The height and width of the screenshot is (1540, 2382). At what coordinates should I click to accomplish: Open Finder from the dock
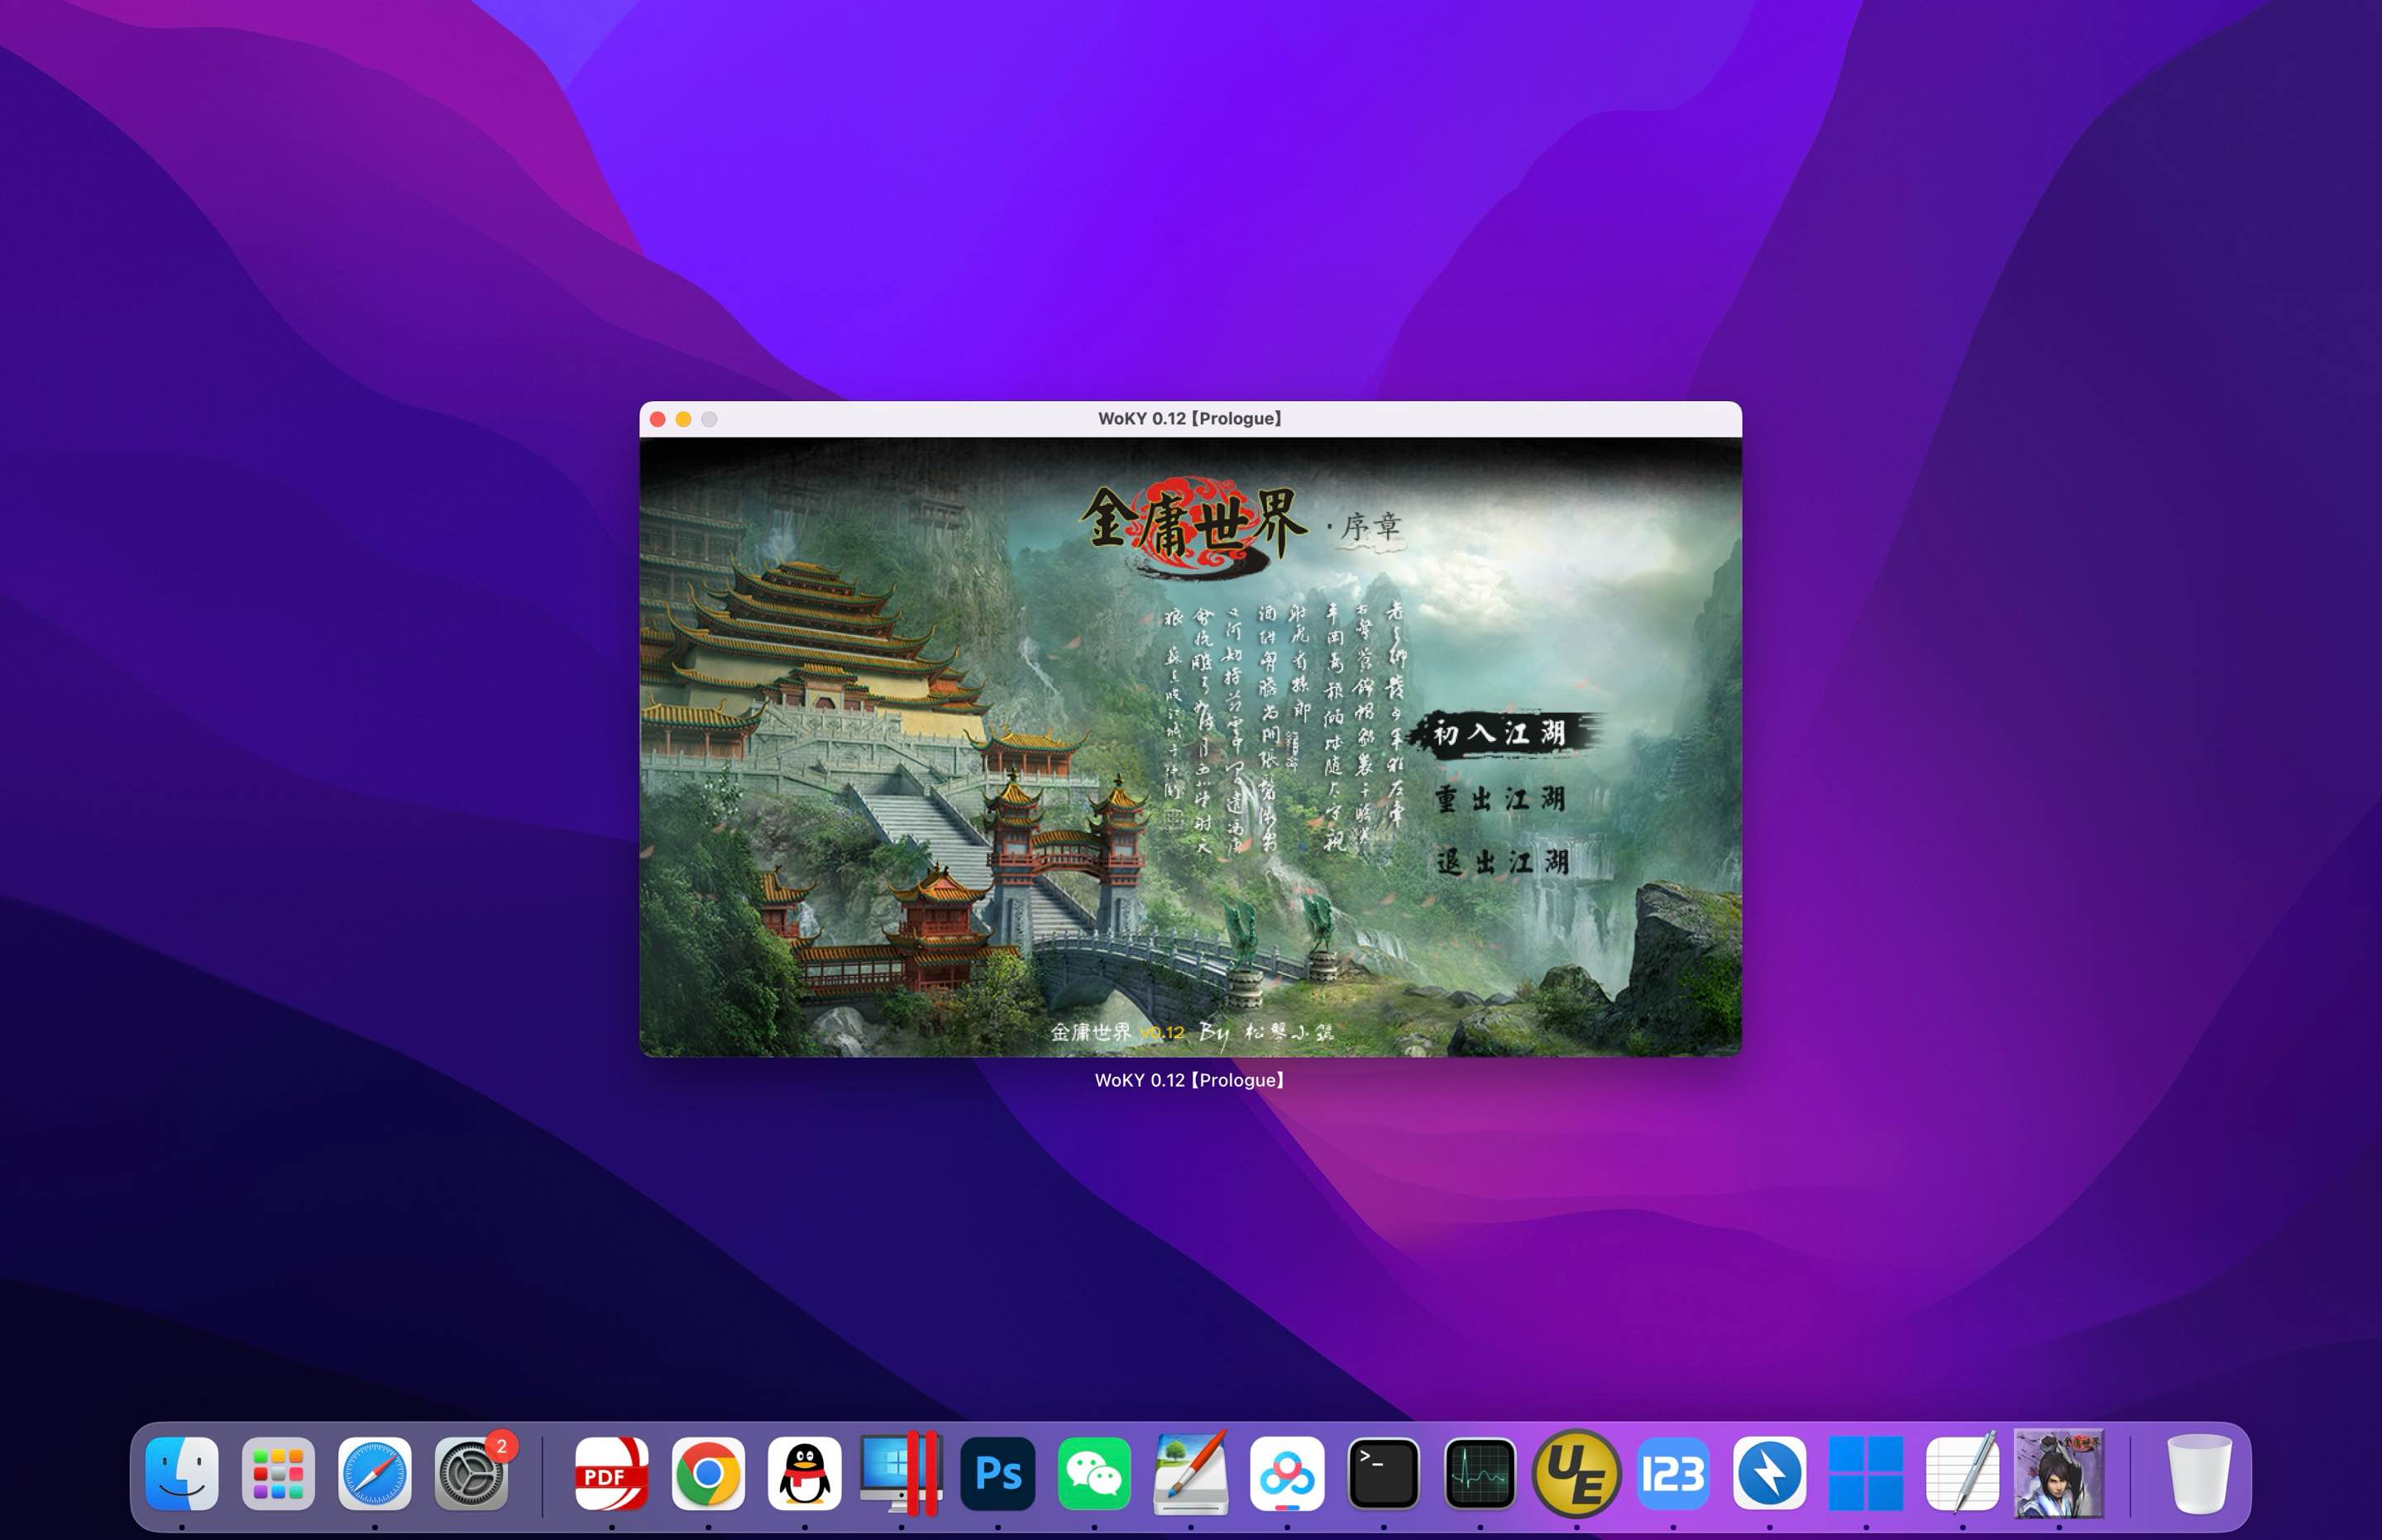point(182,1474)
